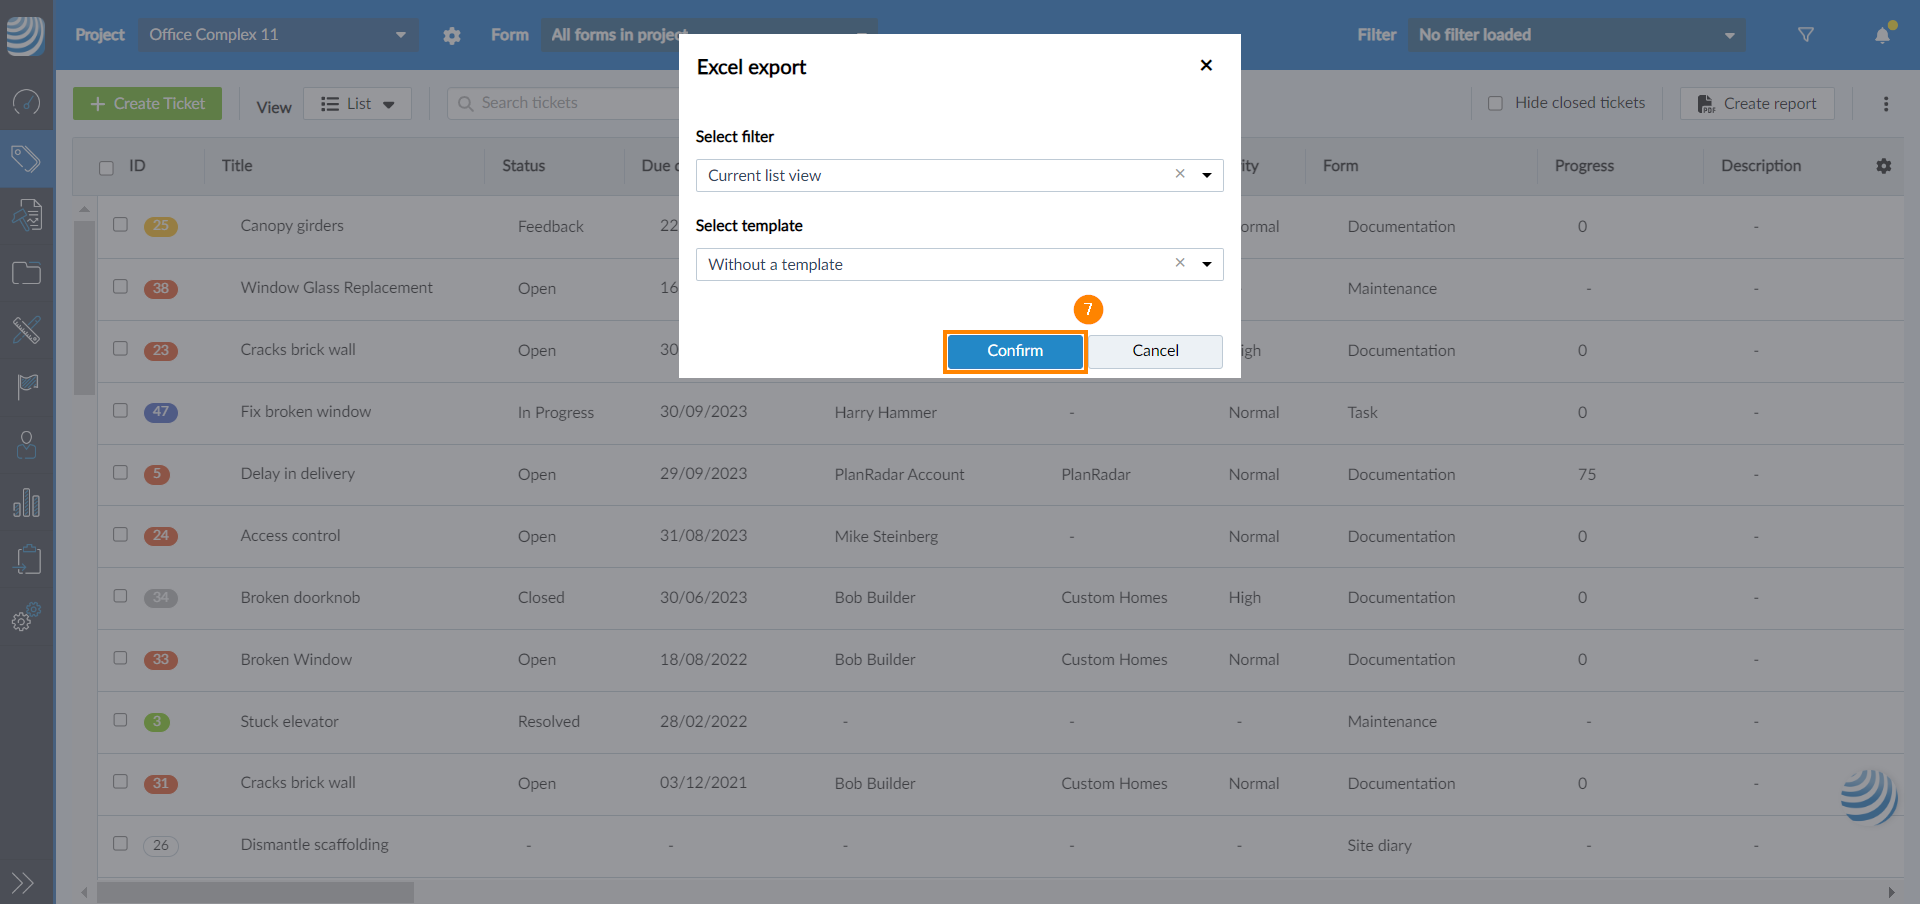
Task: Tick the select-all checkbox in header
Action: click(106, 167)
